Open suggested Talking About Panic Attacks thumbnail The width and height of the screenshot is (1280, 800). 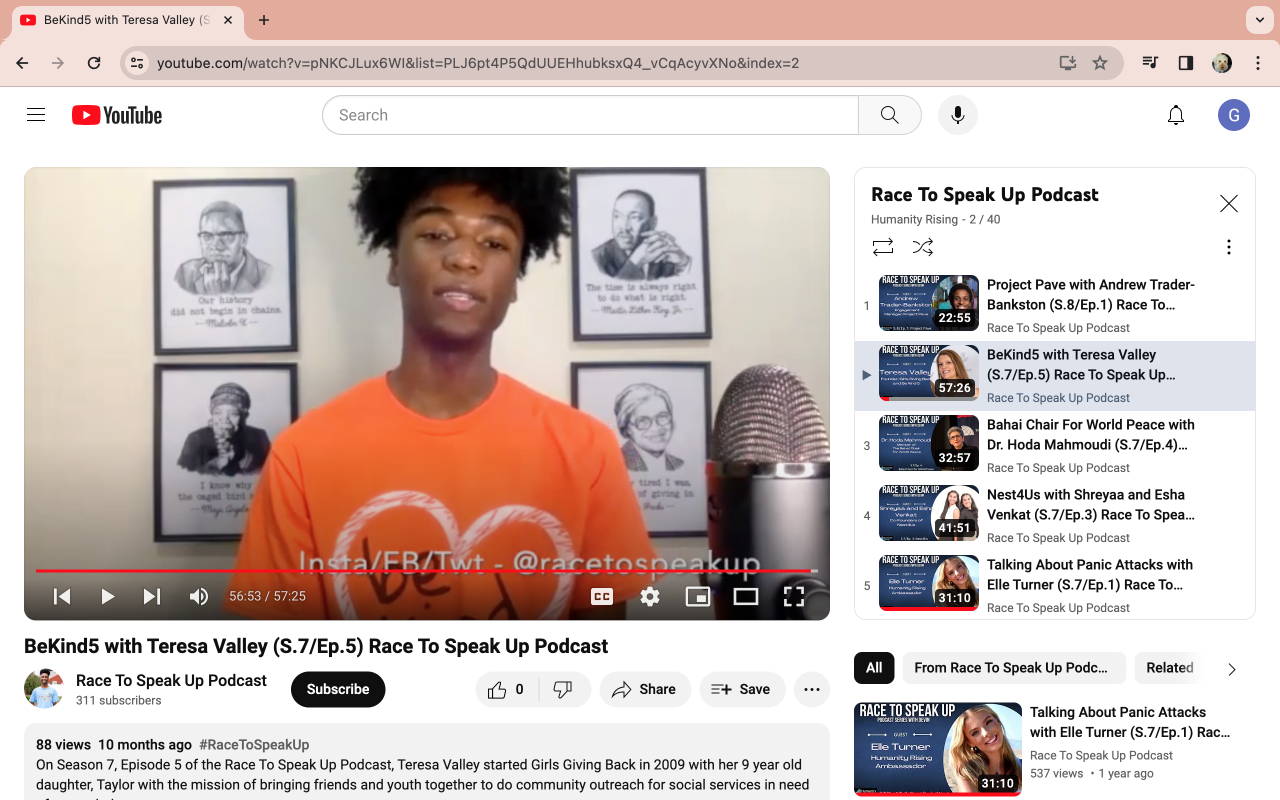[x=938, y=749]
